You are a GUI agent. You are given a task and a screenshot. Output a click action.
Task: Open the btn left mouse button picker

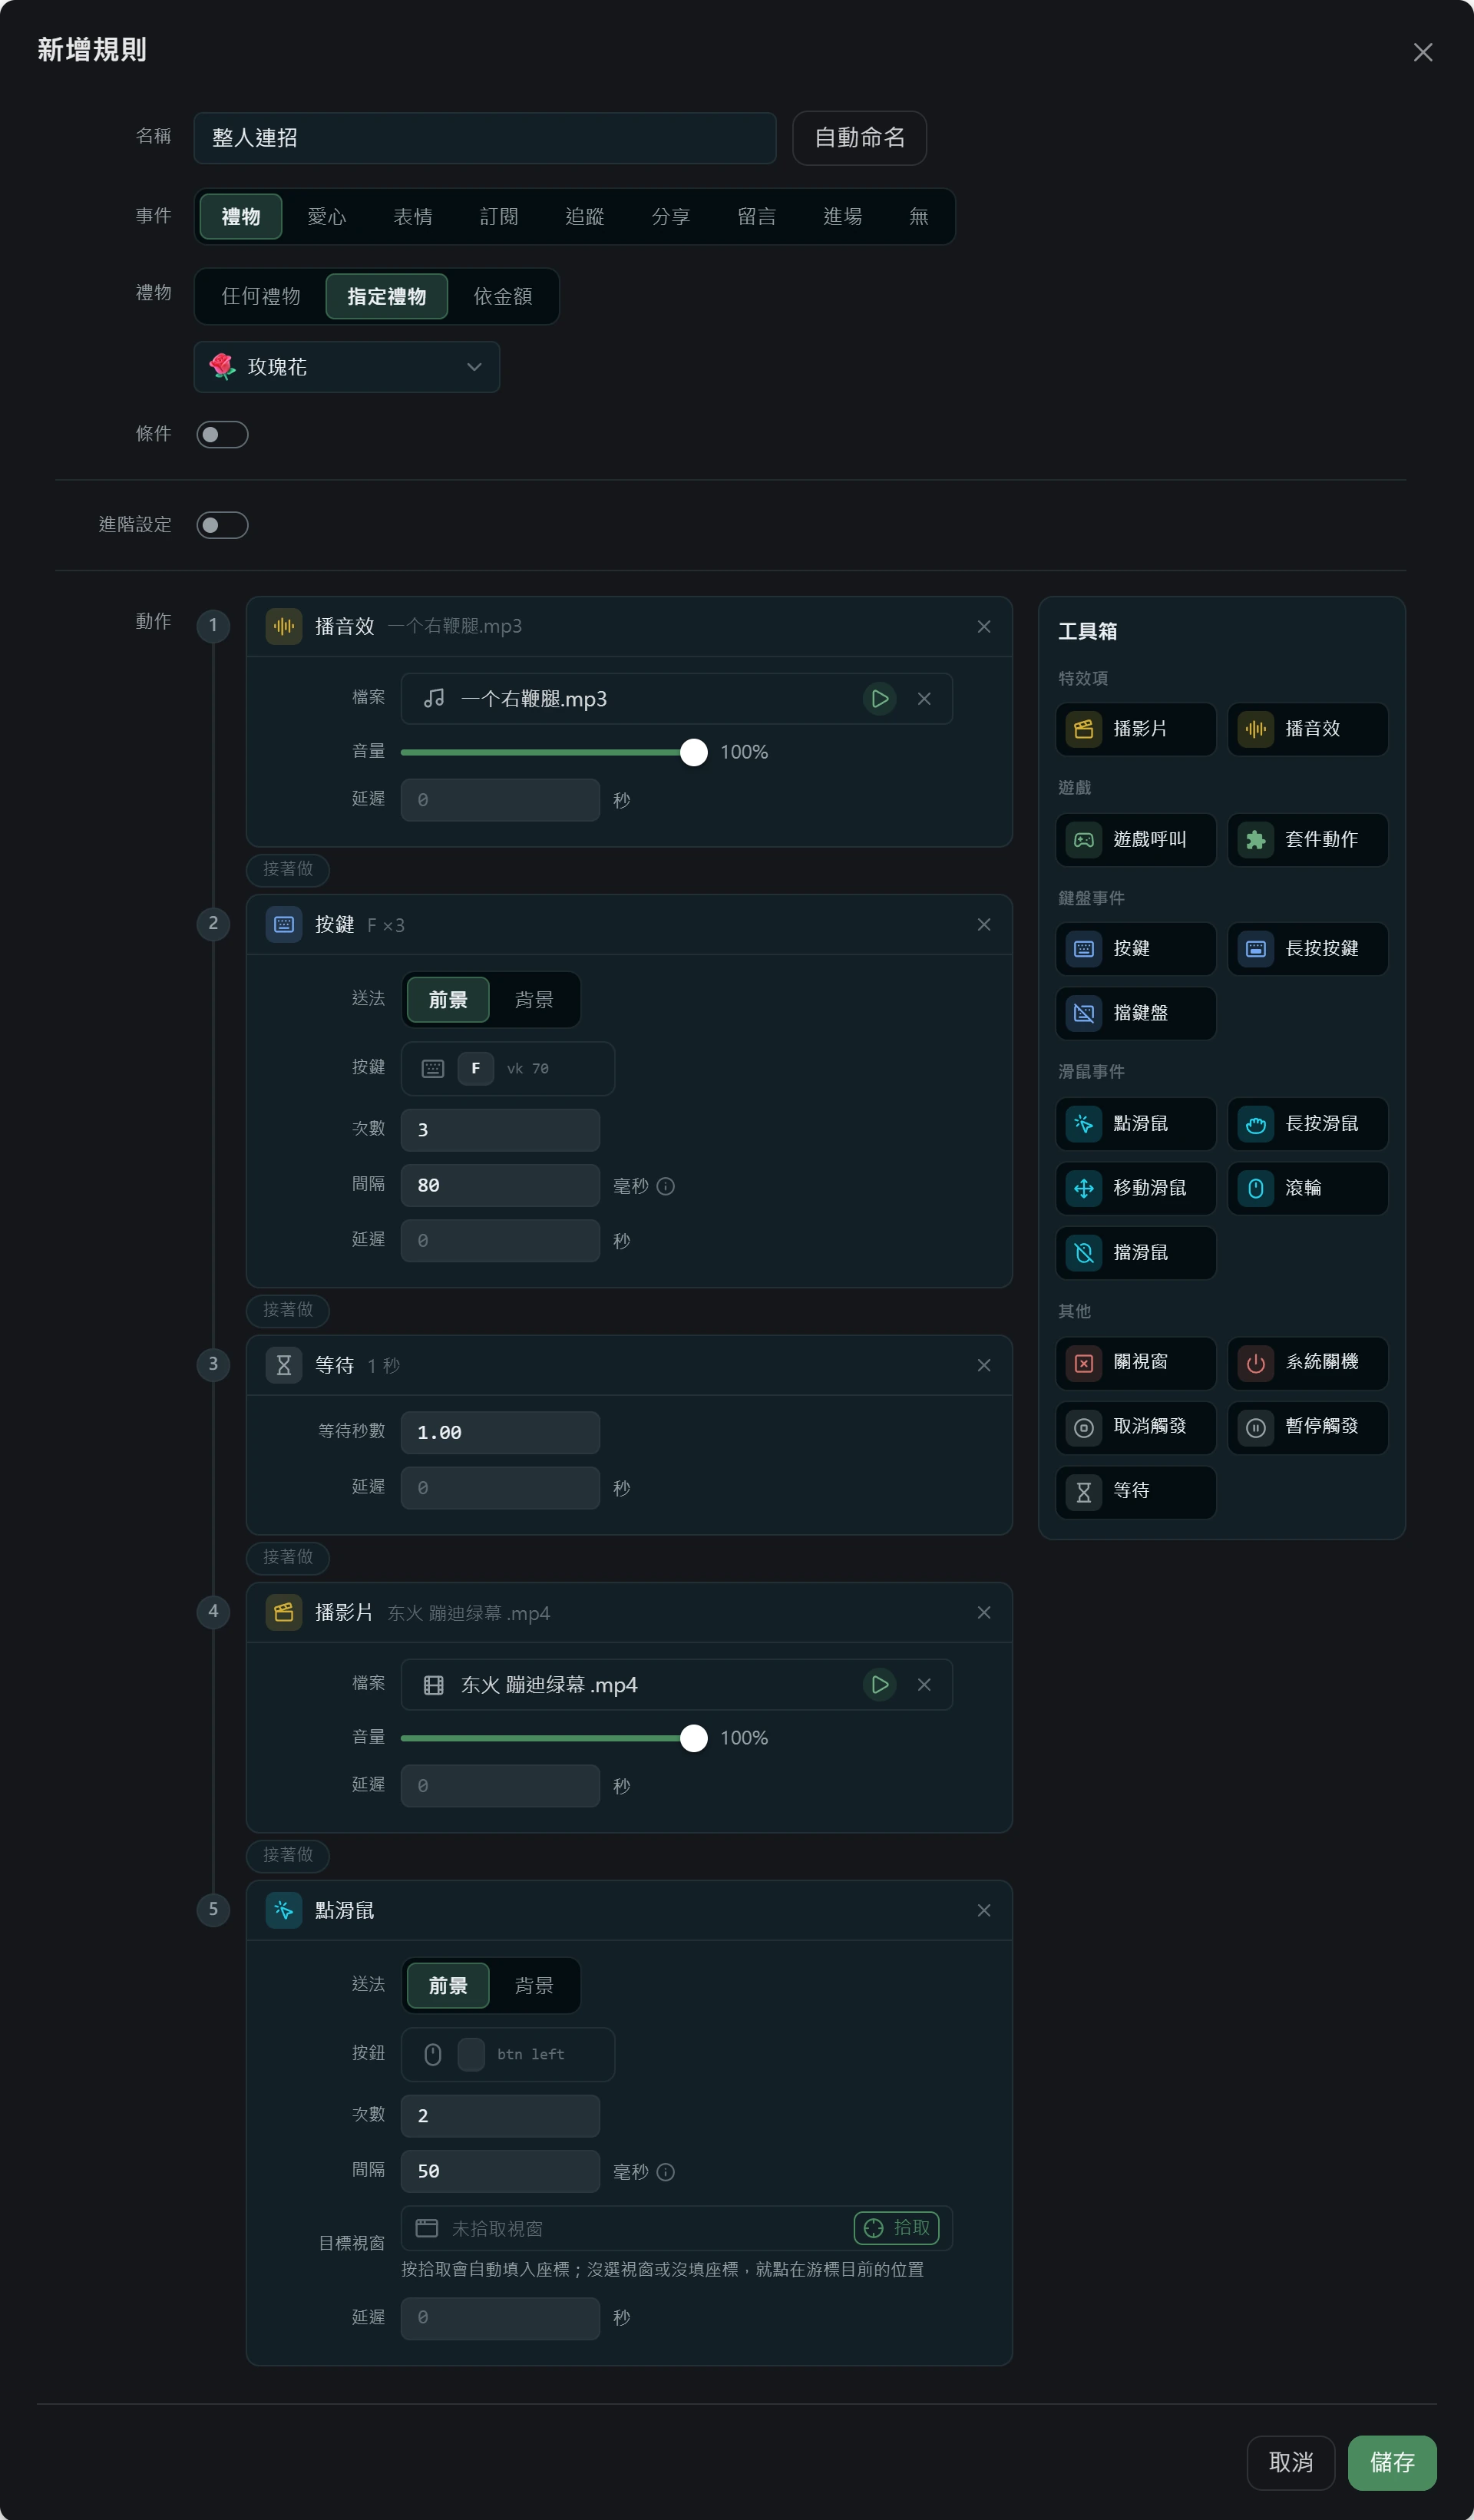507,2054
